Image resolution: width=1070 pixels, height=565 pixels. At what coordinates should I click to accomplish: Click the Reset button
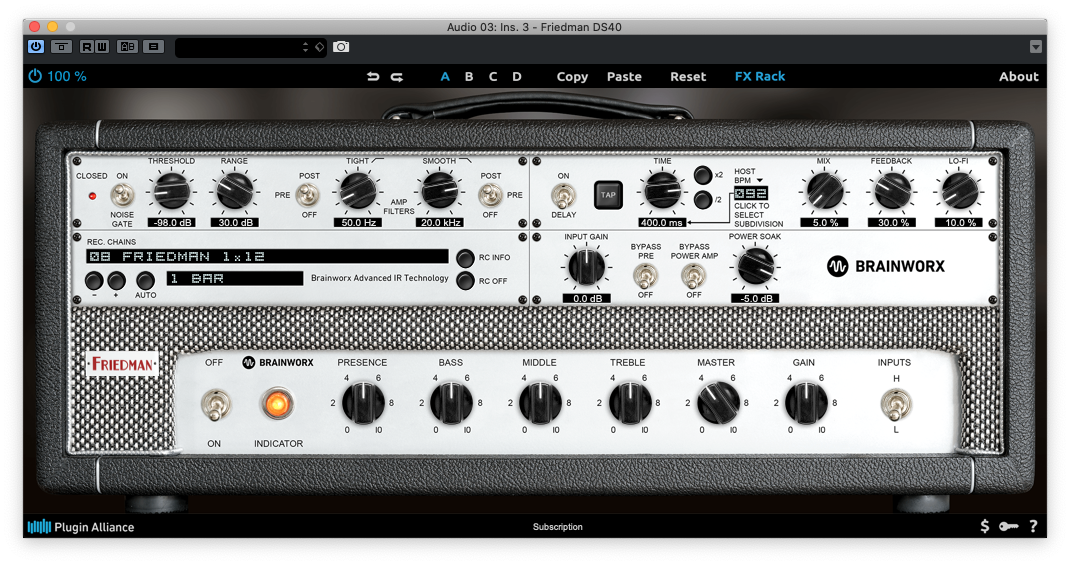coord(688,76)
